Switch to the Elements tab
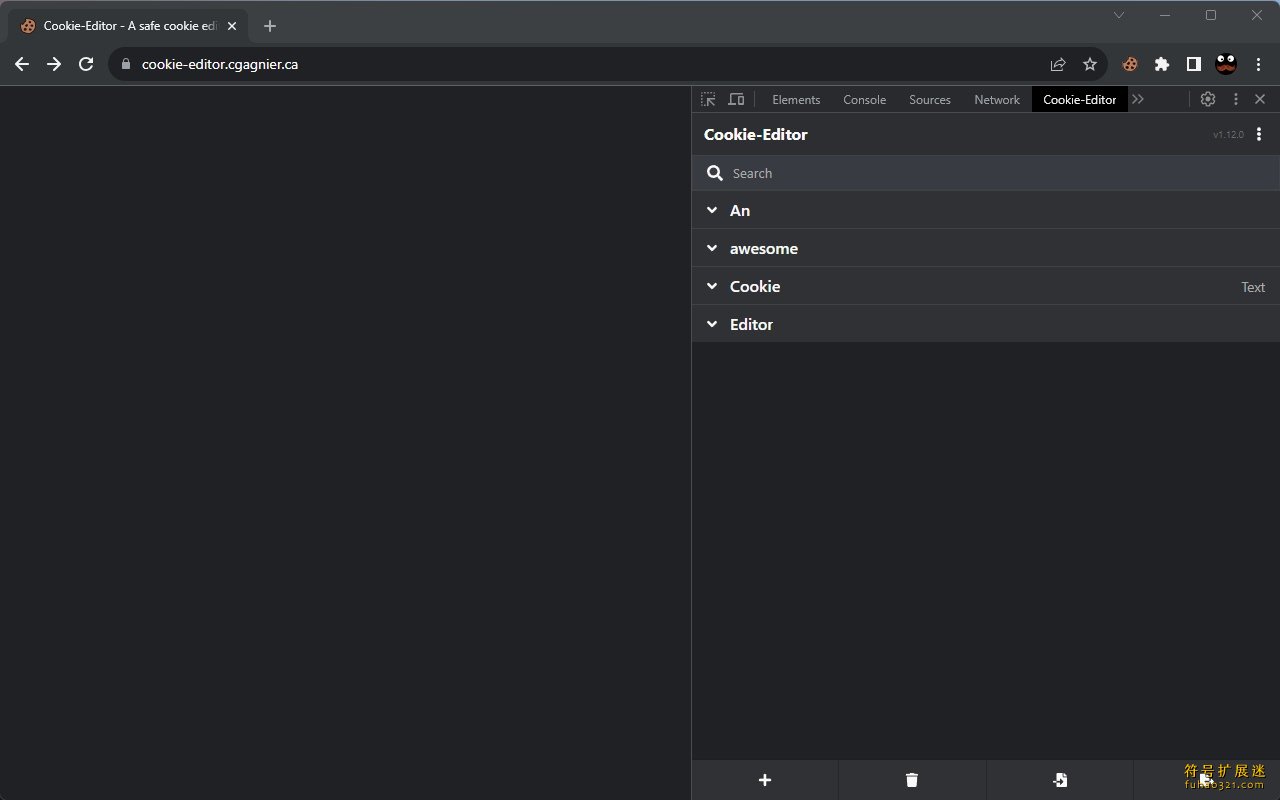 point(796,99)
